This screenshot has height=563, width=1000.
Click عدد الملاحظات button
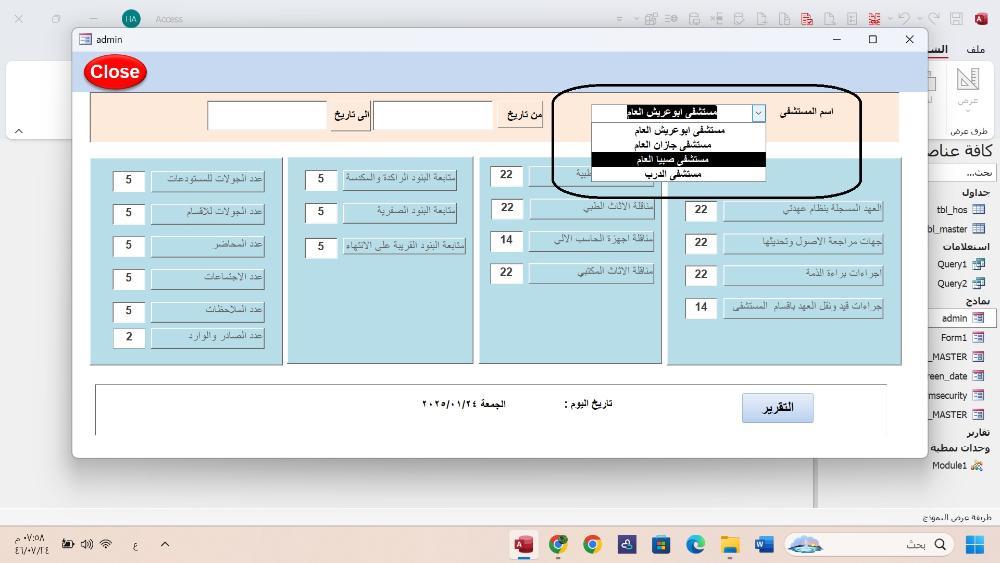(x=208, y=311)
